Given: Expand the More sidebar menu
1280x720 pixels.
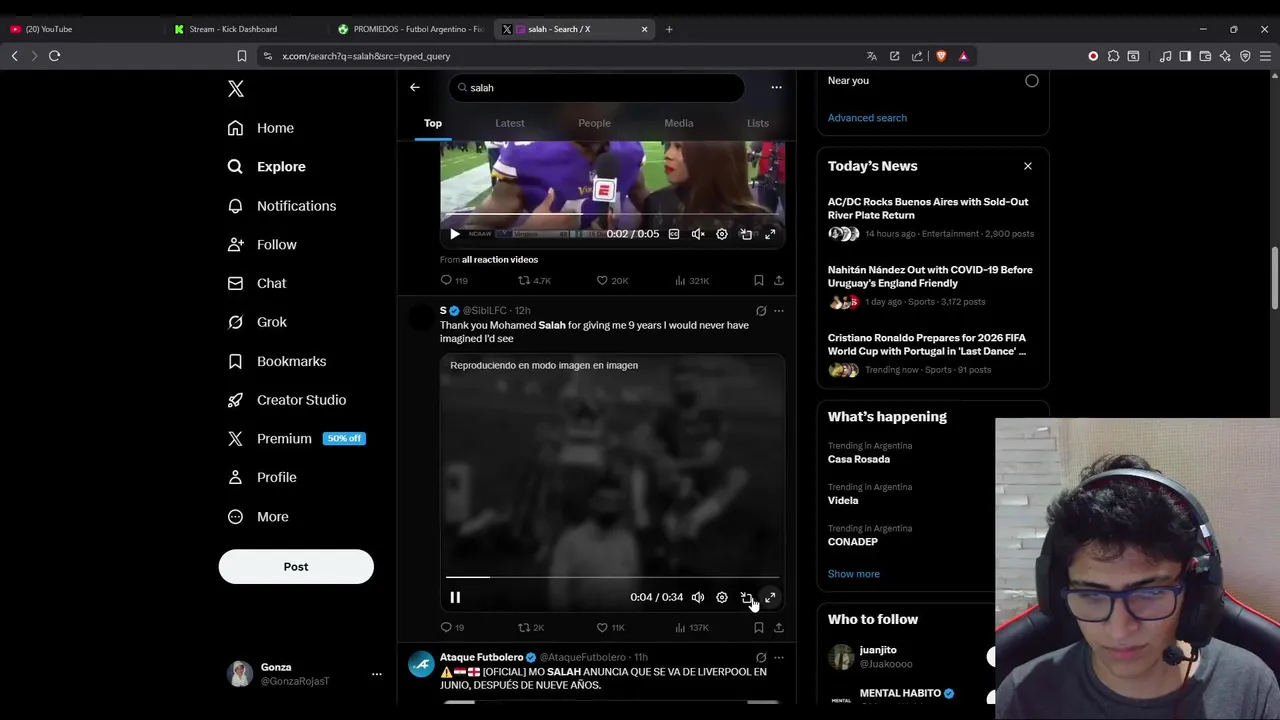Looking at the screenshot, I should tap(257, 517).
